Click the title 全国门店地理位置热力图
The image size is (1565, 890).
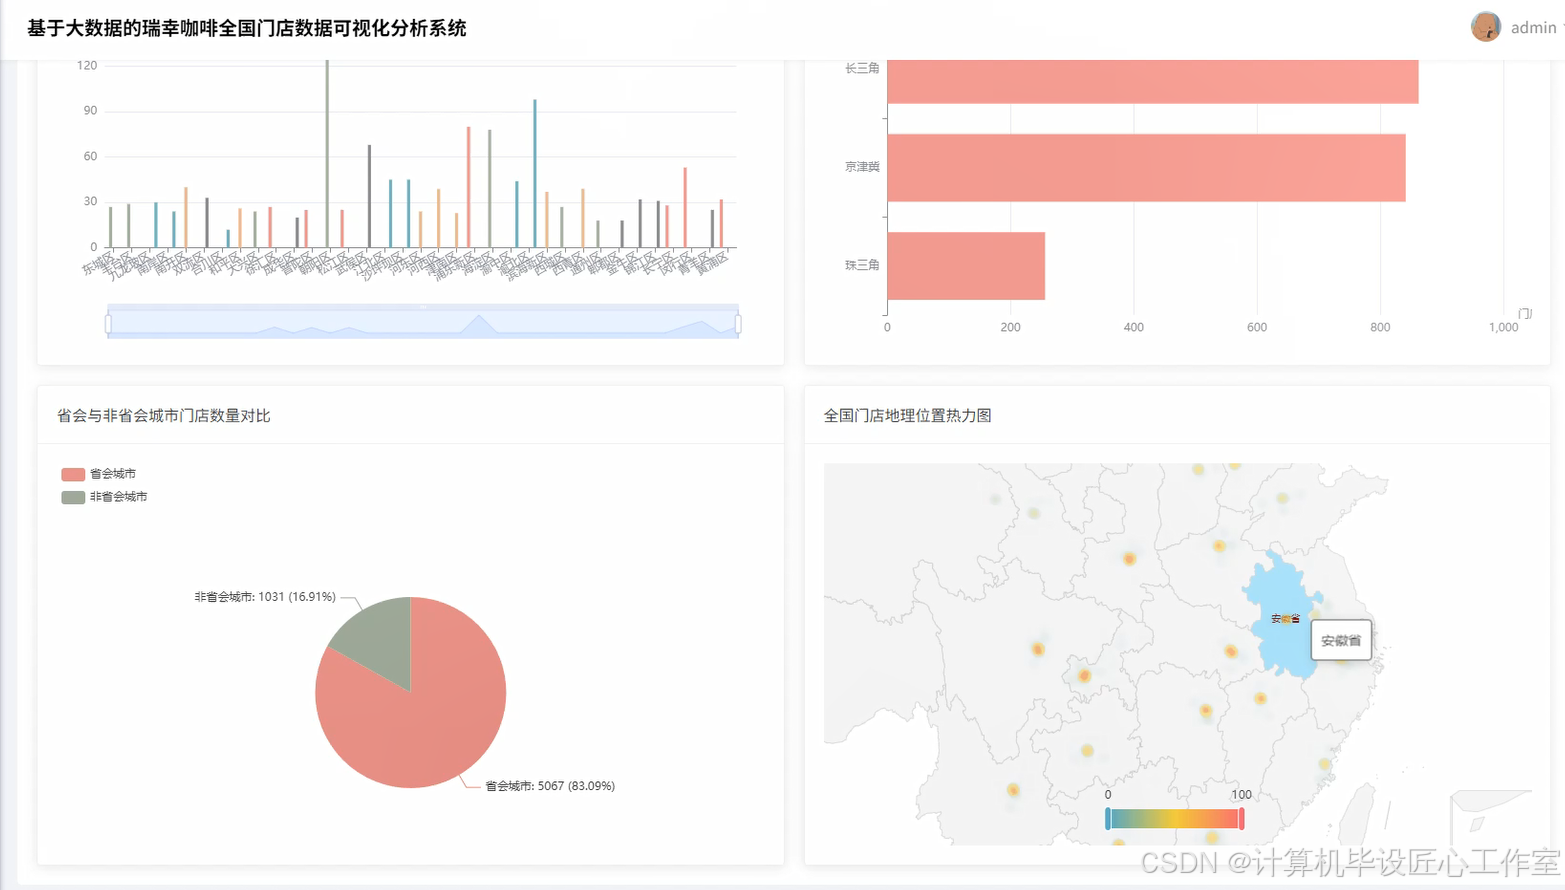click(908, 416)
